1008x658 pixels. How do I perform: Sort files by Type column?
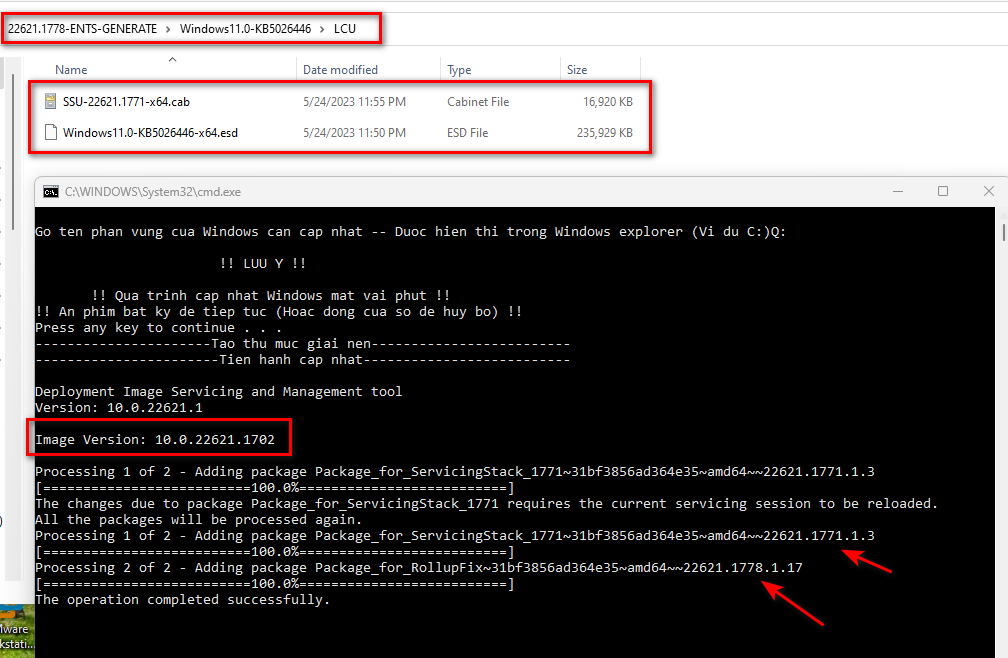pos(459,69)
